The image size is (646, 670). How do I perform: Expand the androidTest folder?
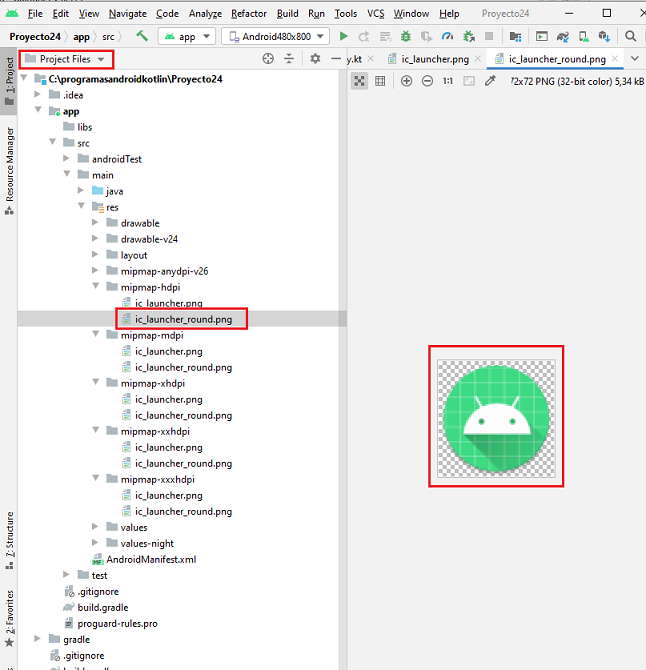[67, 159]
